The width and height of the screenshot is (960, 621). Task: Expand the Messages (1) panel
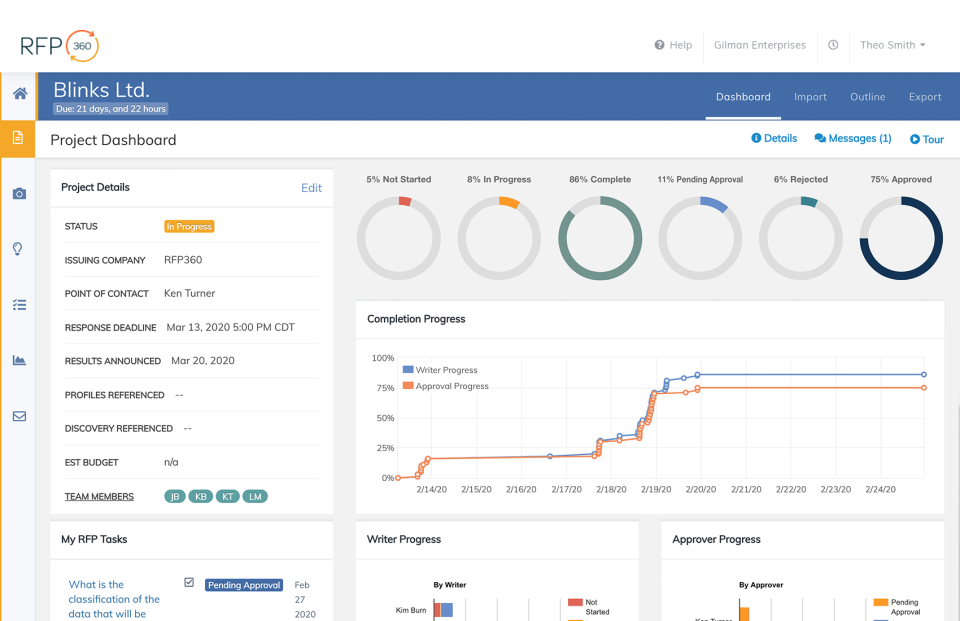coord(852,138)
